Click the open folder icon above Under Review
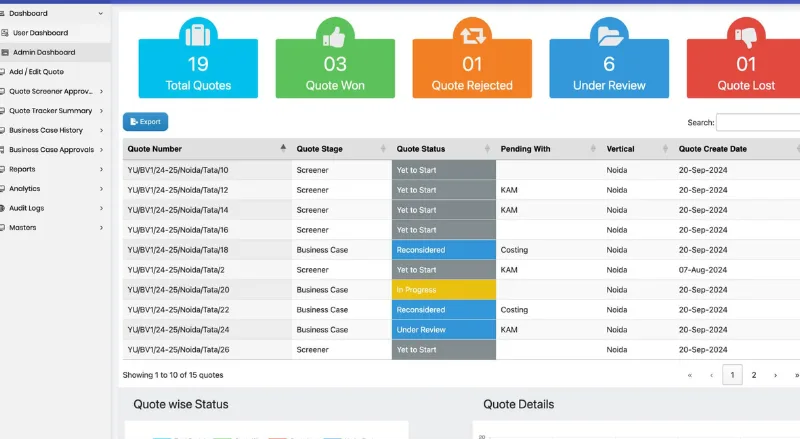 click(x=609, y=36)
